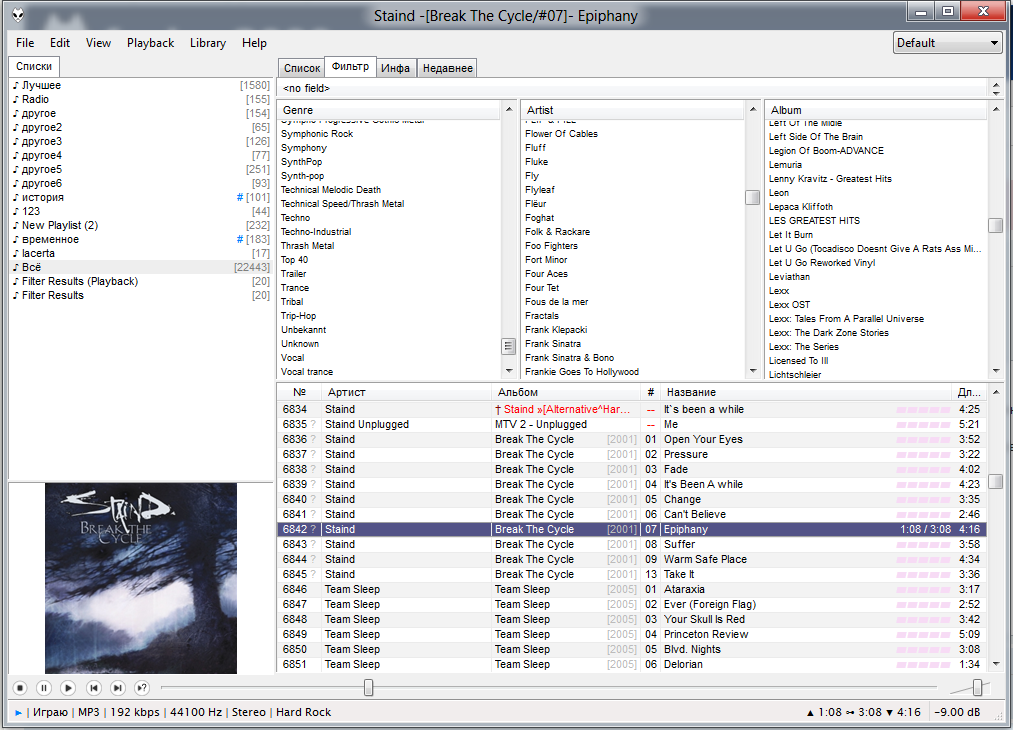Click the volume slider handle

click(978, 687)
